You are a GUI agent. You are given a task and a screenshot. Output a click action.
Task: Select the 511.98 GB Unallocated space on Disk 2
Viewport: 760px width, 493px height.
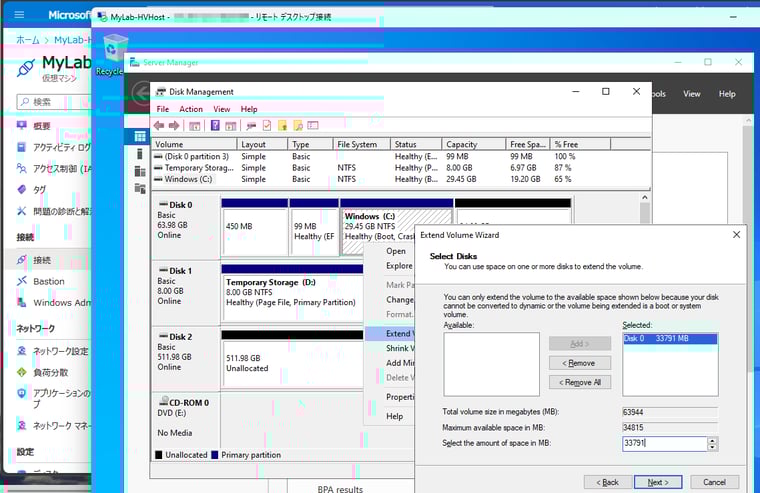[x=293, y=359]
